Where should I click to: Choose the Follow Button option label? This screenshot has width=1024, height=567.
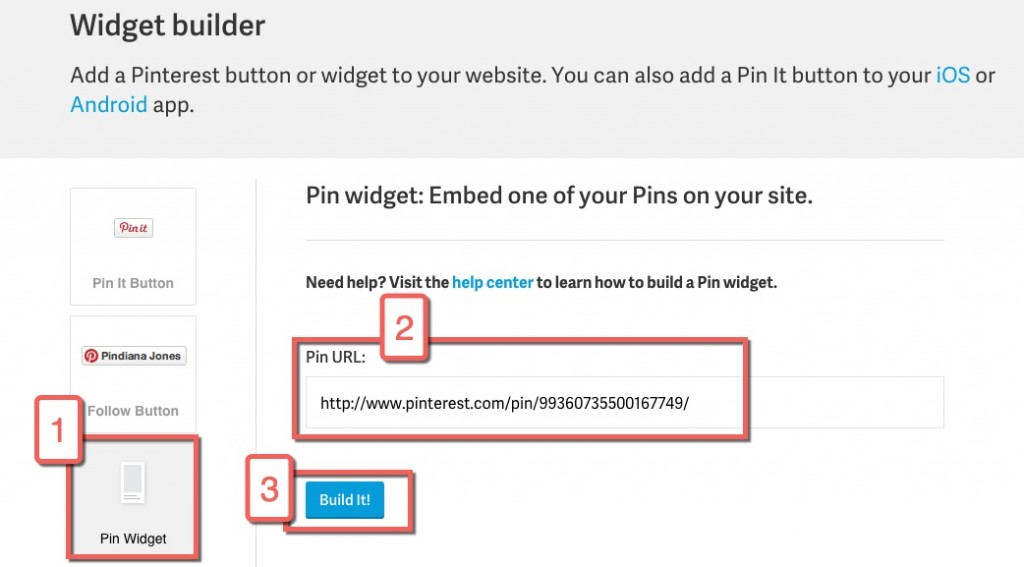click(x=133, y=411)
